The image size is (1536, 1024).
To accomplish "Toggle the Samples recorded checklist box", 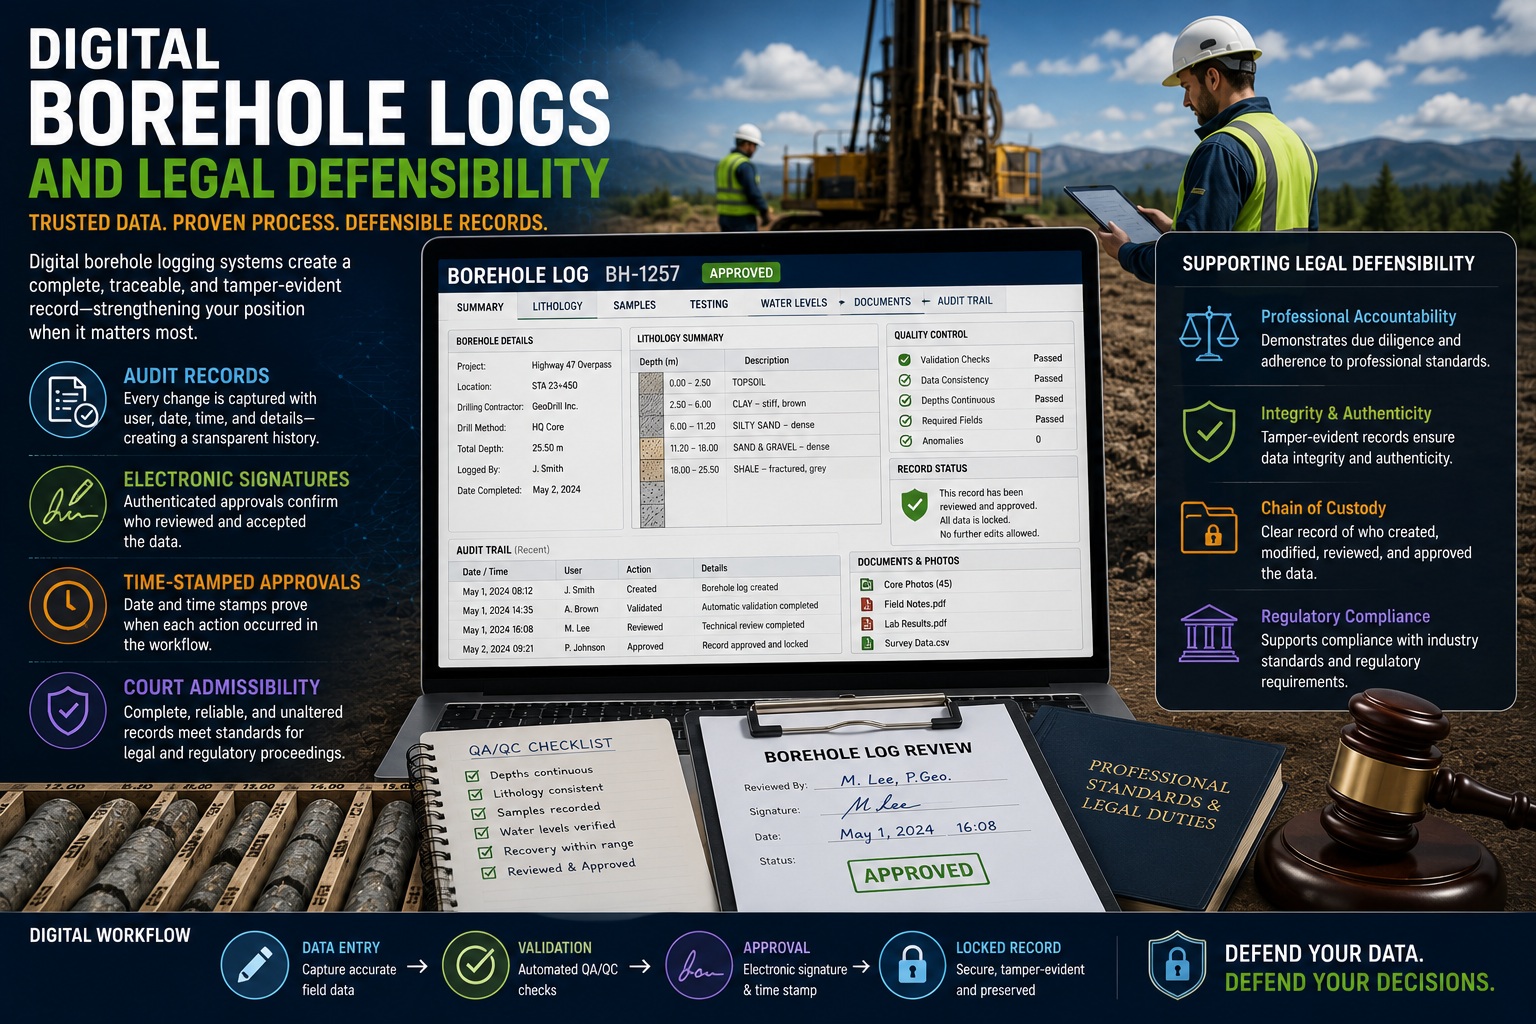I will coord(478,813).
